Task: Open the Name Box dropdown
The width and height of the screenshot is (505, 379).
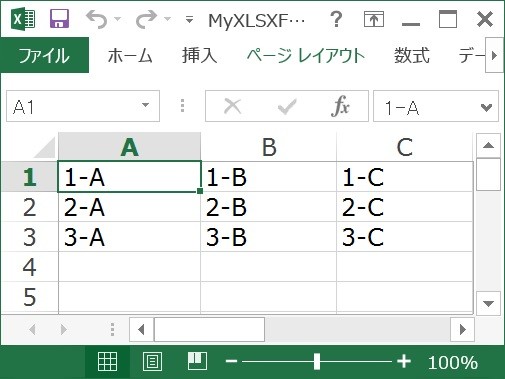Action: pyautogui.click(x=145, y=105)
